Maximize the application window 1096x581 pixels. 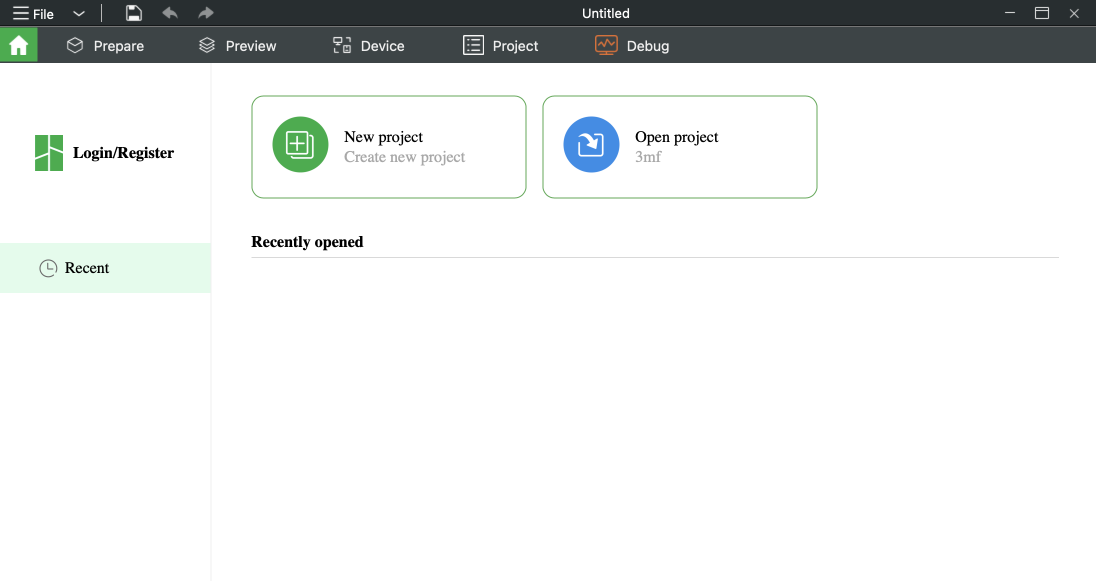coord(1041,13)
